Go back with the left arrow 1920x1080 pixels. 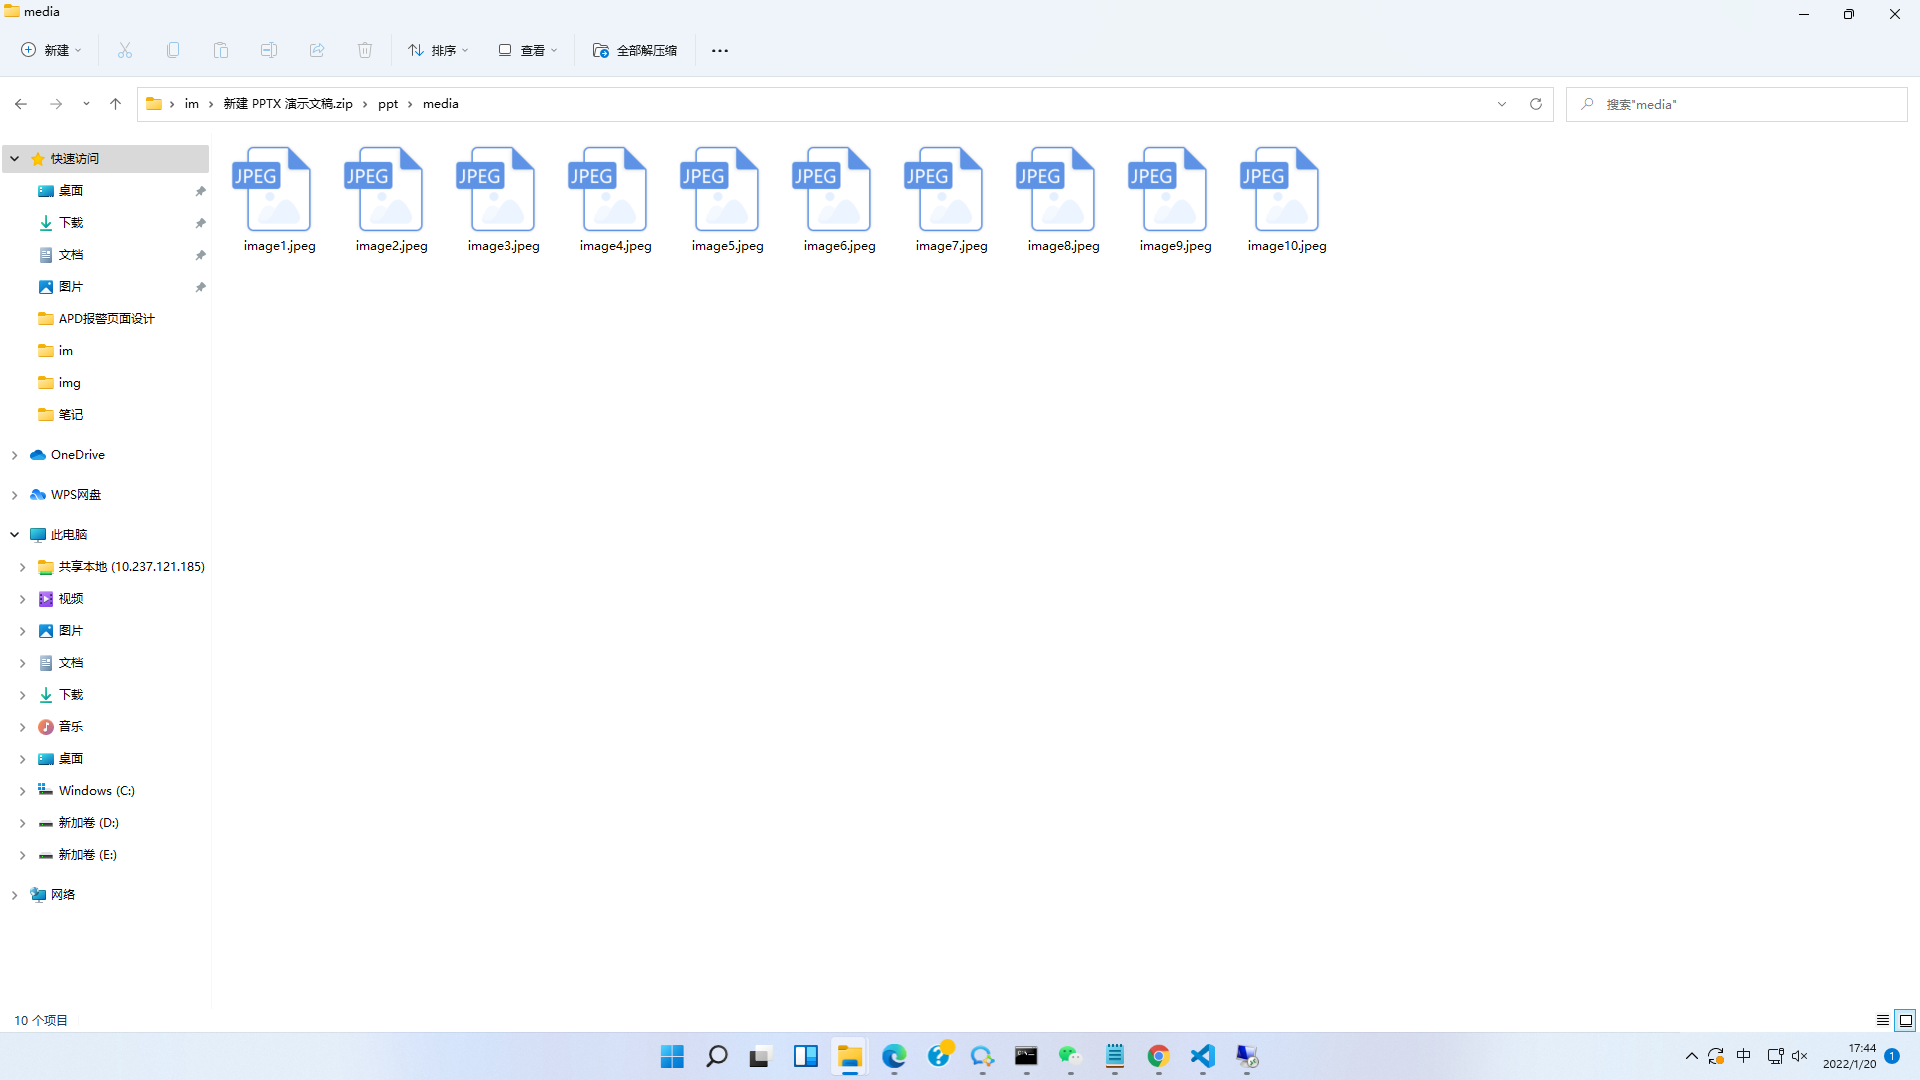tap(21, 104)
